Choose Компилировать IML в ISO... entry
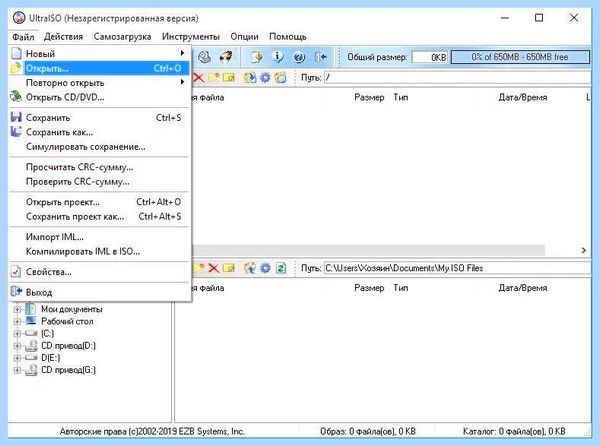The height and width of the screenshot is (446, 600). coord(99,251)
